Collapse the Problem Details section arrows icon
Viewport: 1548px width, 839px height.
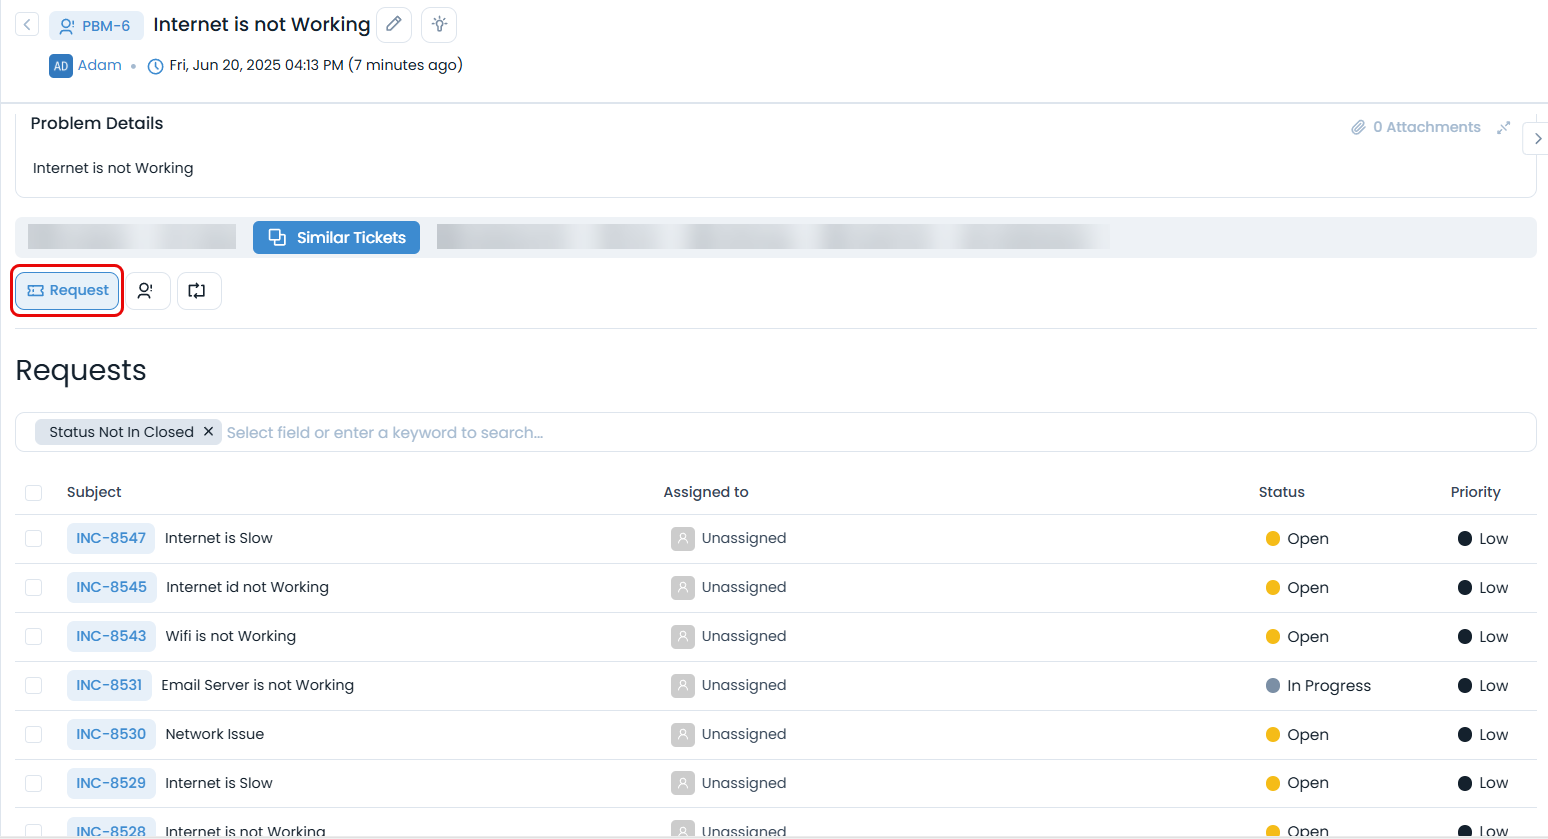click(x=1503, y=127)
